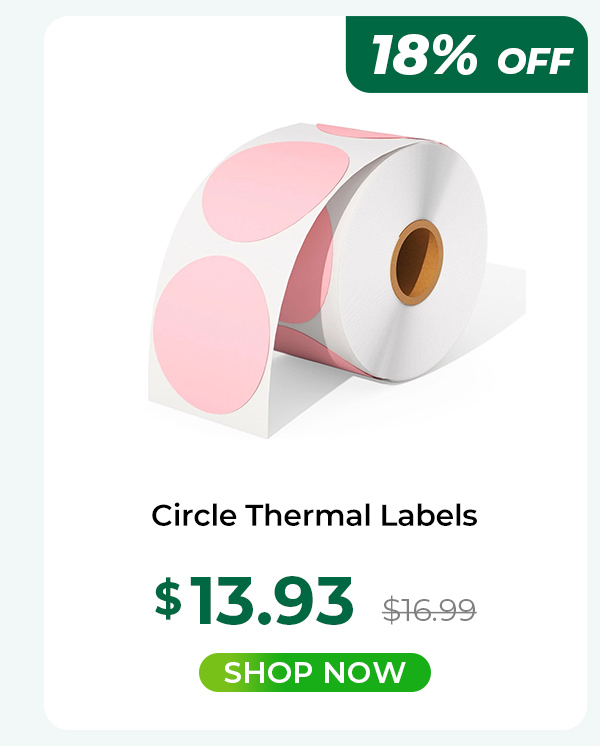Click the word "Circle" in the title

click(194, 516)
